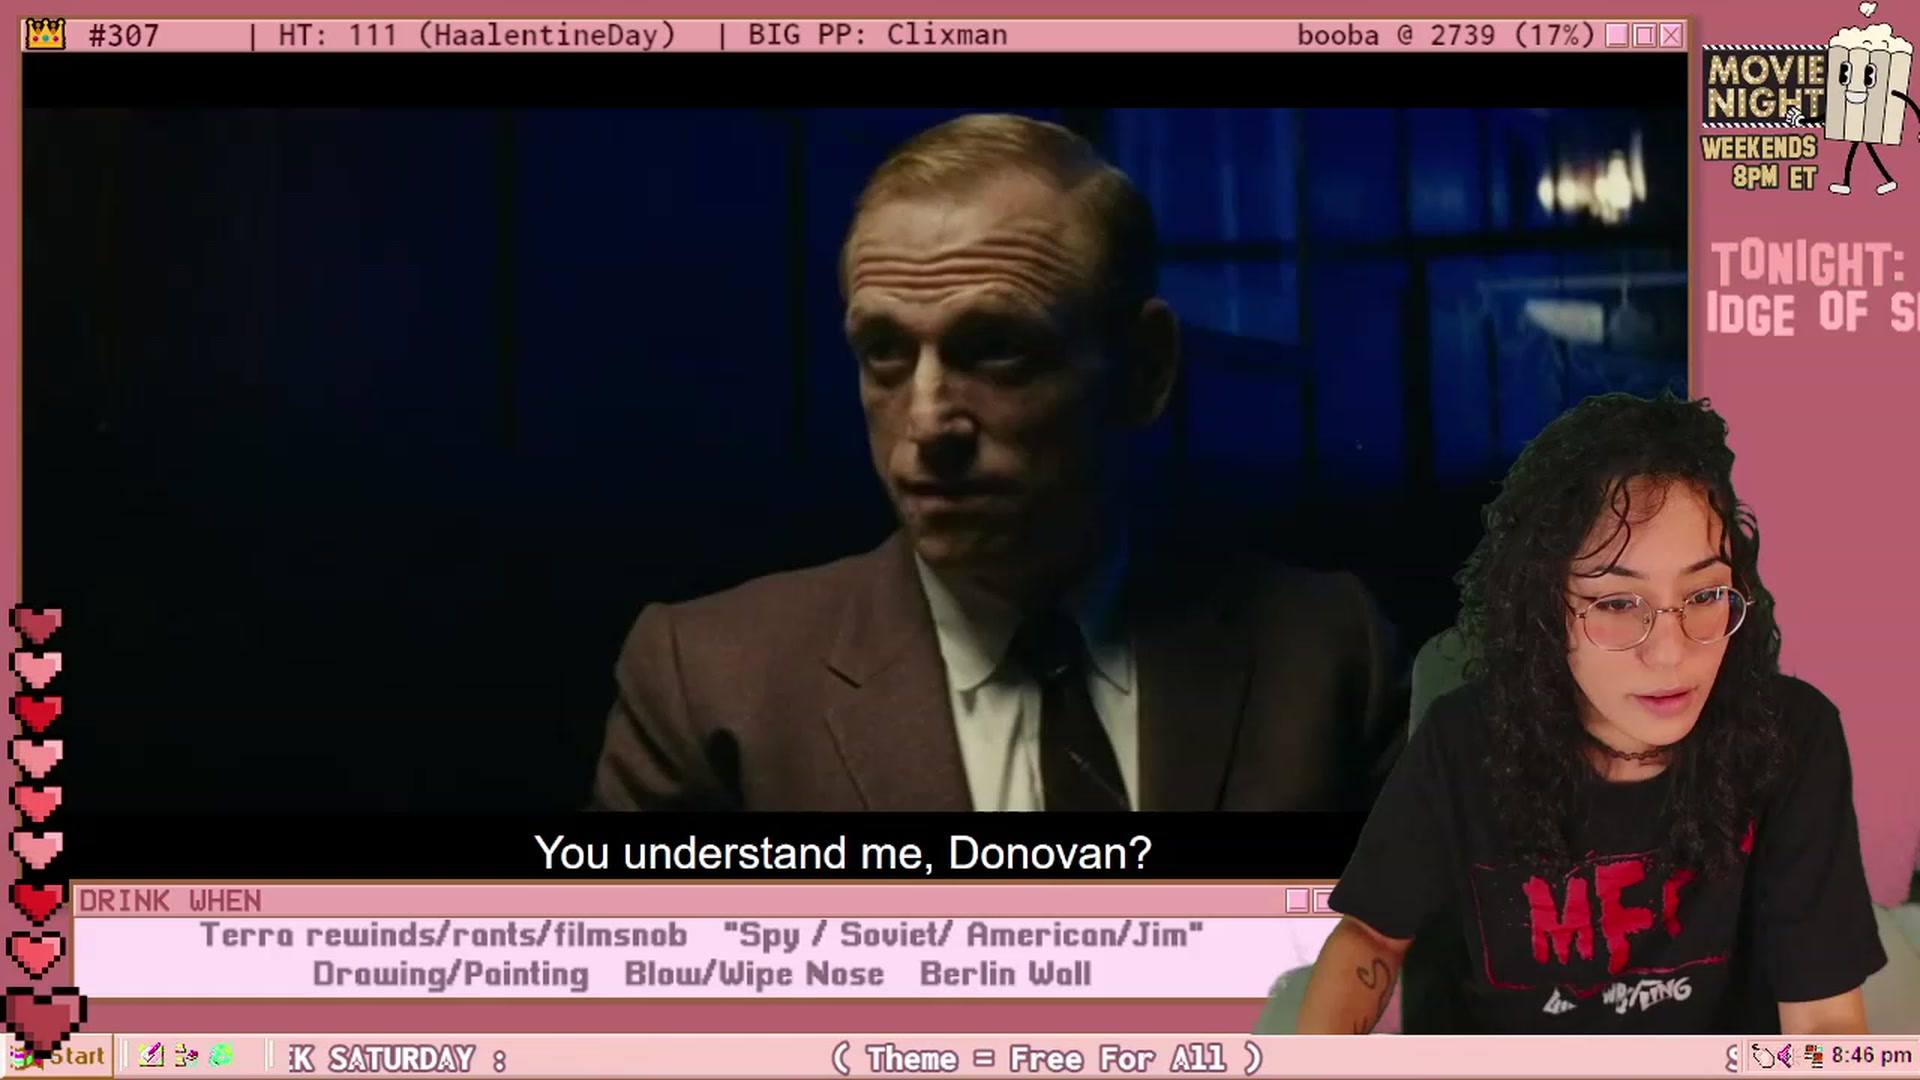Minimize the DRINK WHEN panel

tap(1297, 901)
